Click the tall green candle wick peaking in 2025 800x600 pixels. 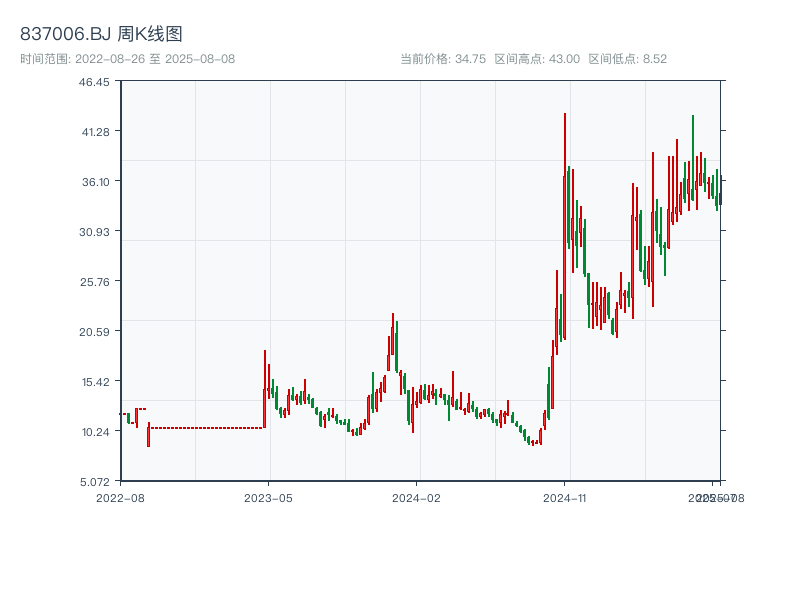click(x=693, y=158)
